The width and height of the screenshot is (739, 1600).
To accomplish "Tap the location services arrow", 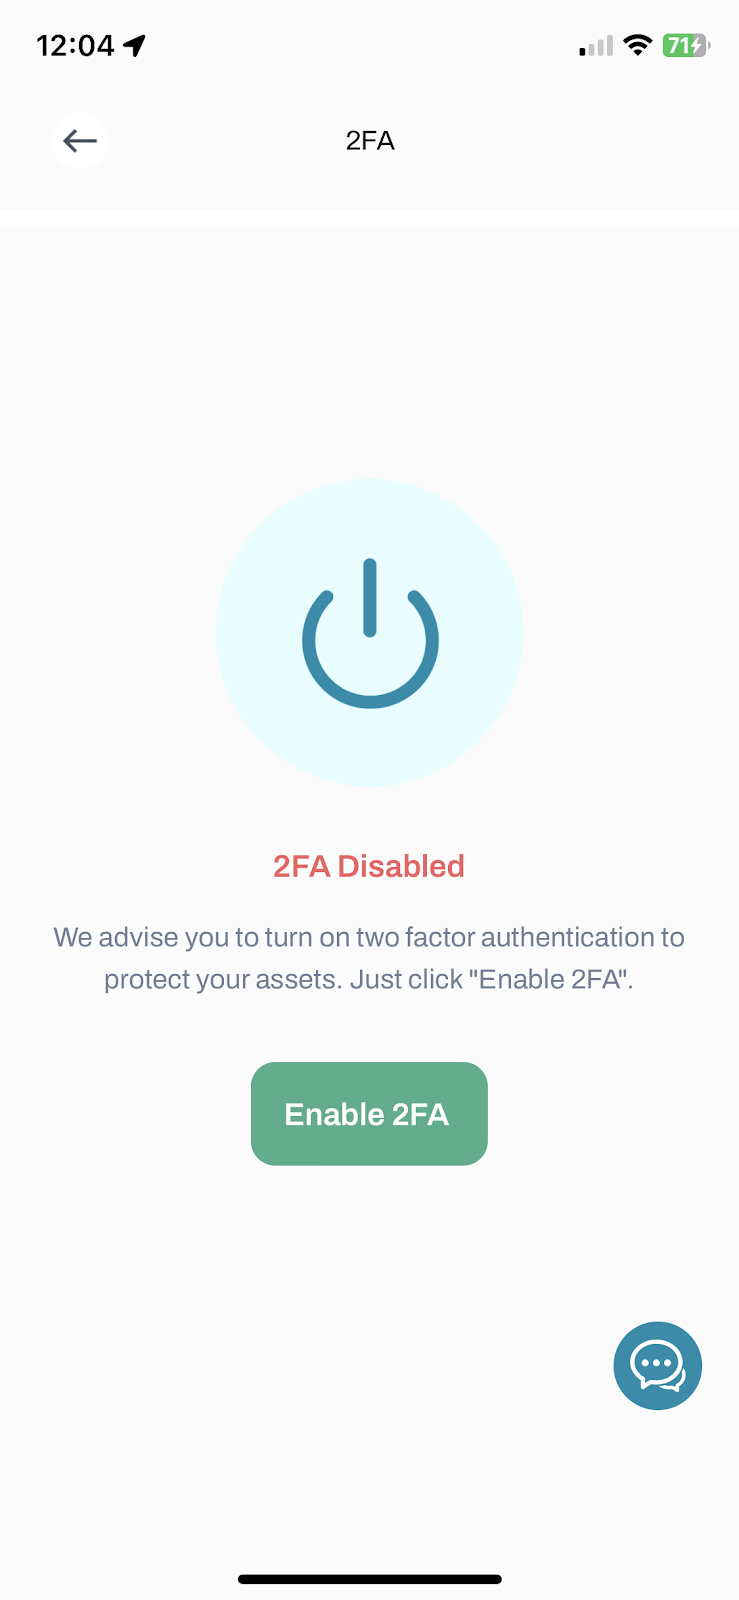I will coord(135,45).
